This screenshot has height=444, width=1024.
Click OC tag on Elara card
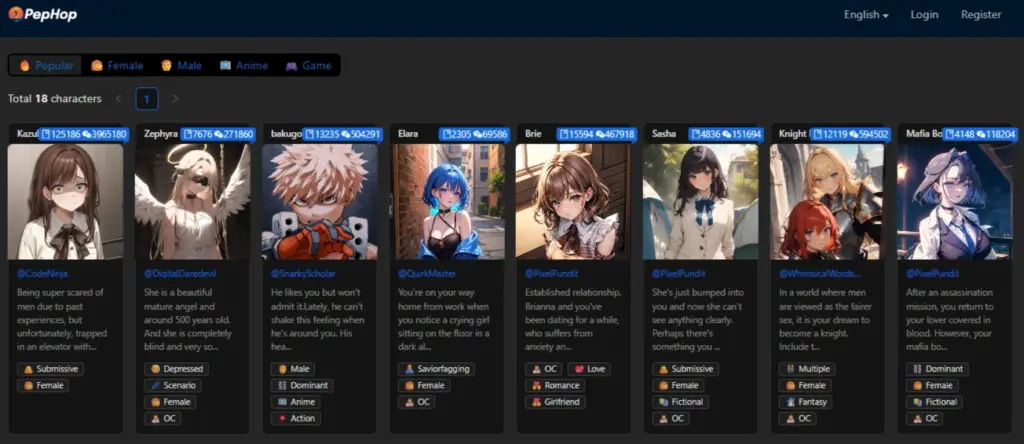[417, 402]
